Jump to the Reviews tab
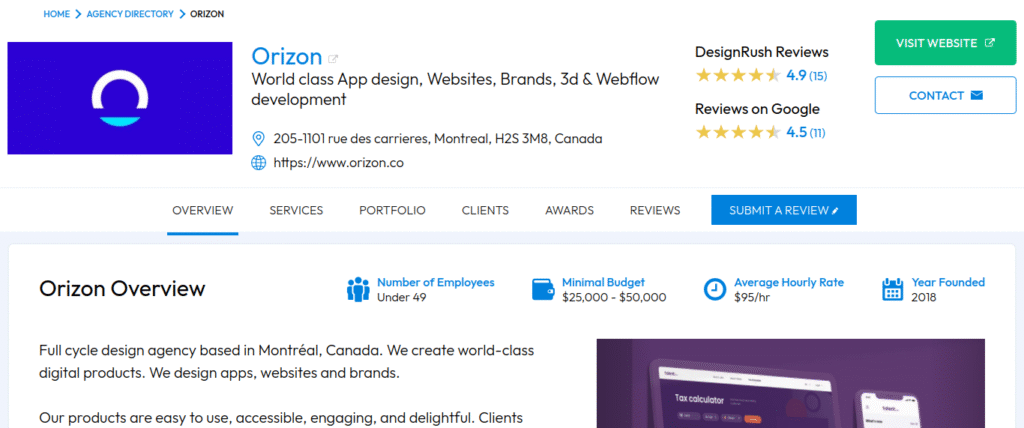The height and width of the screenshot is (428, 1024). click(655, 210)
